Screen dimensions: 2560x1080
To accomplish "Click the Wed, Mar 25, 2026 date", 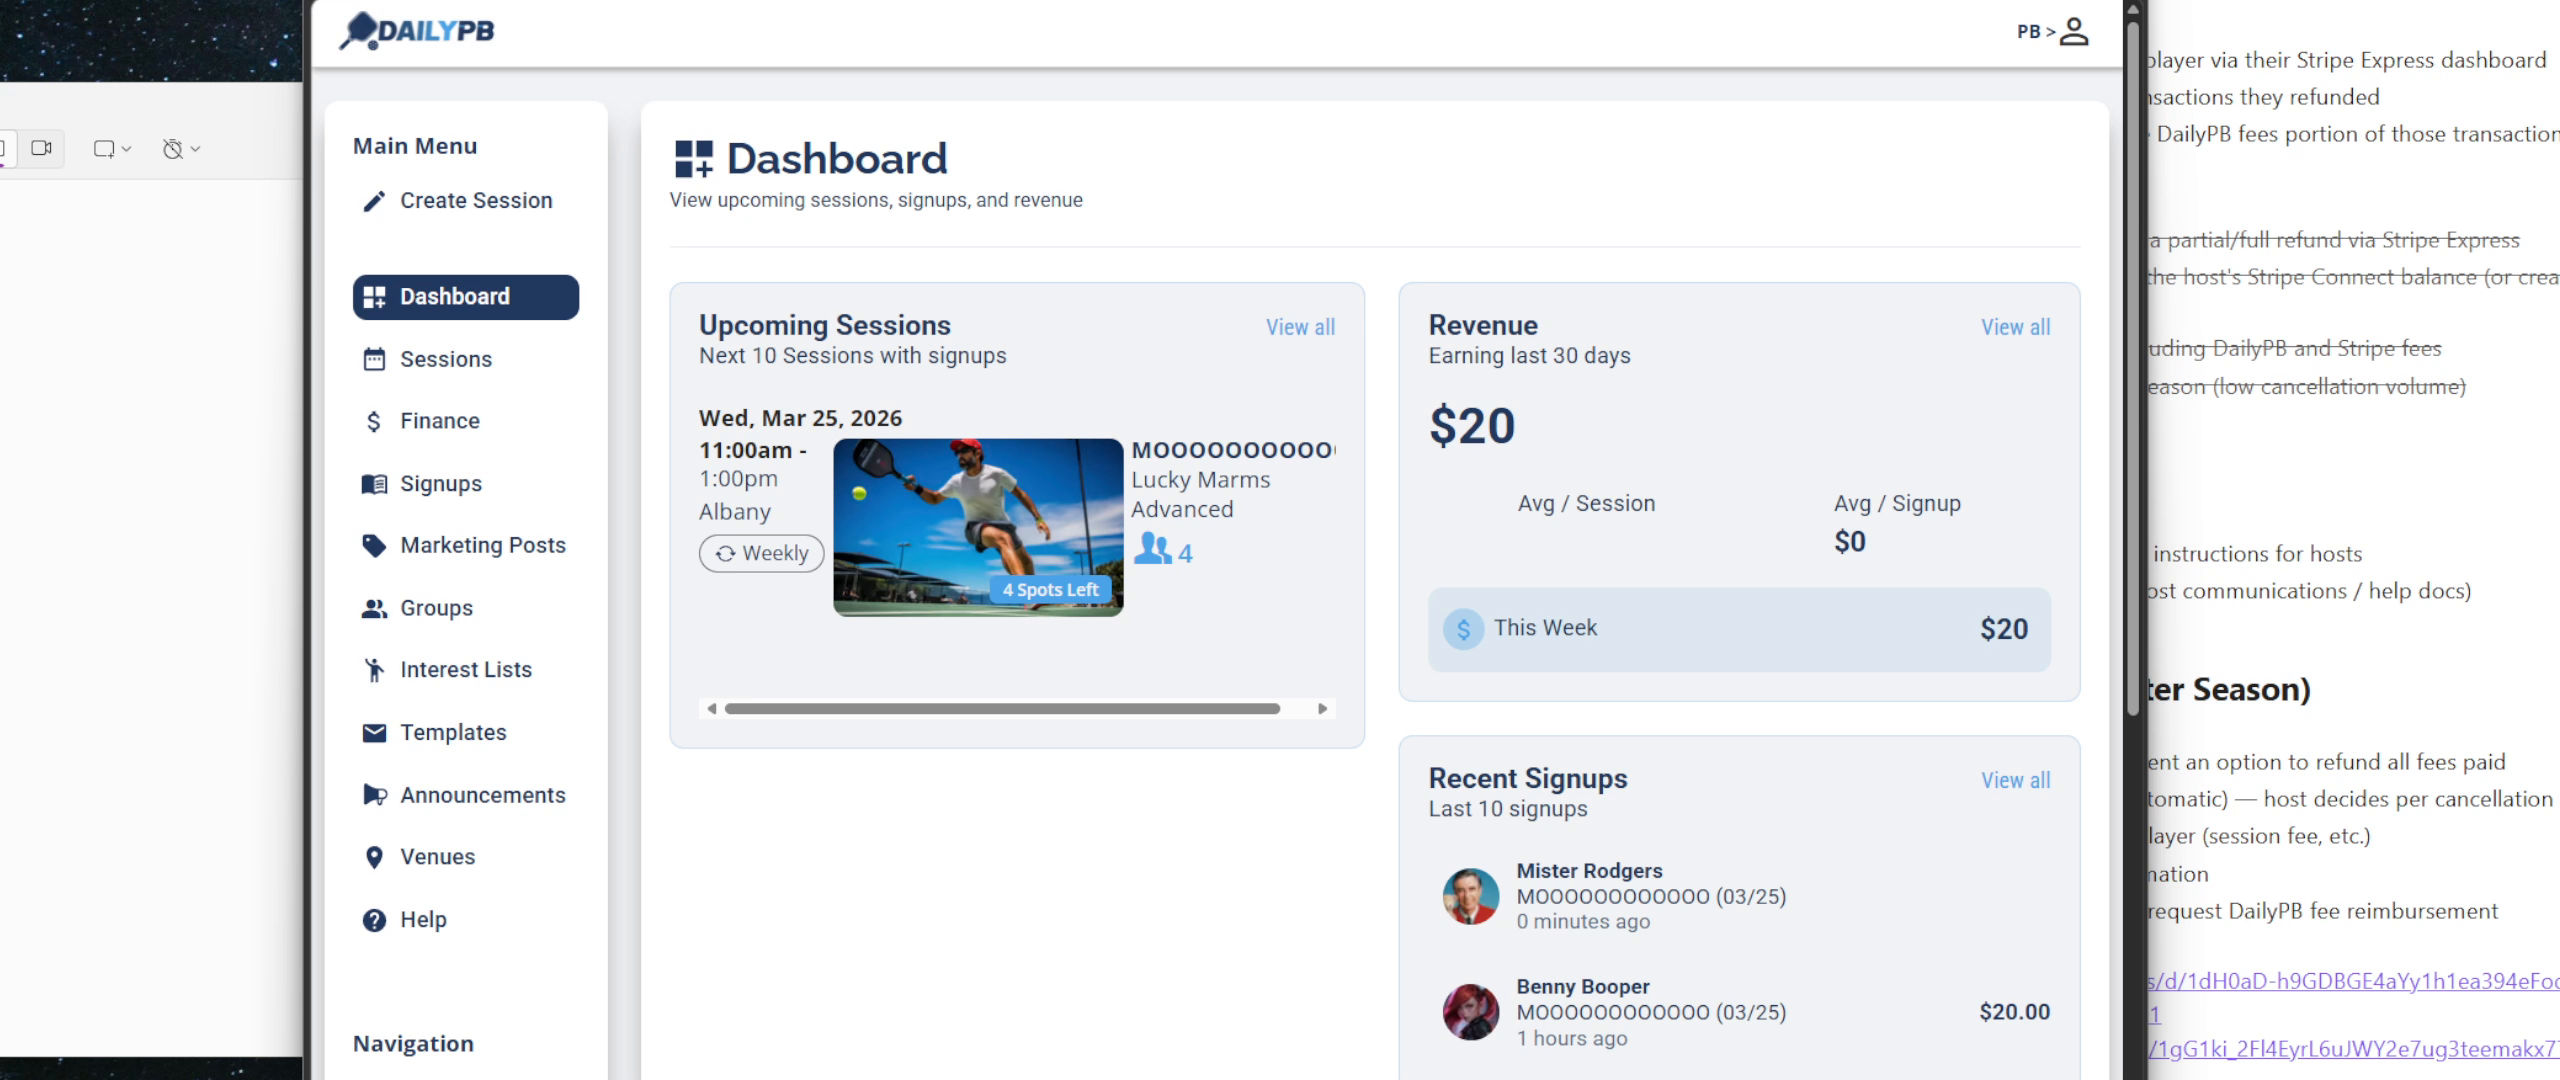I will coord(800,418).
